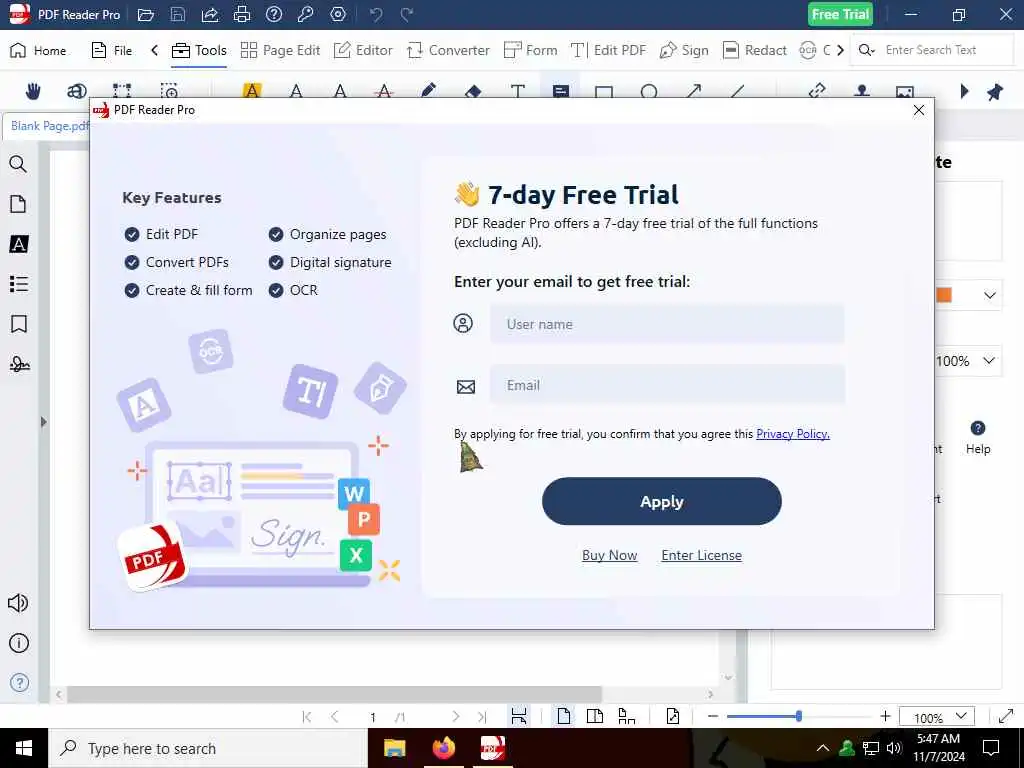Open the Outline list panel in sidebar
The image size is (1024, 768).
[18, 284]
